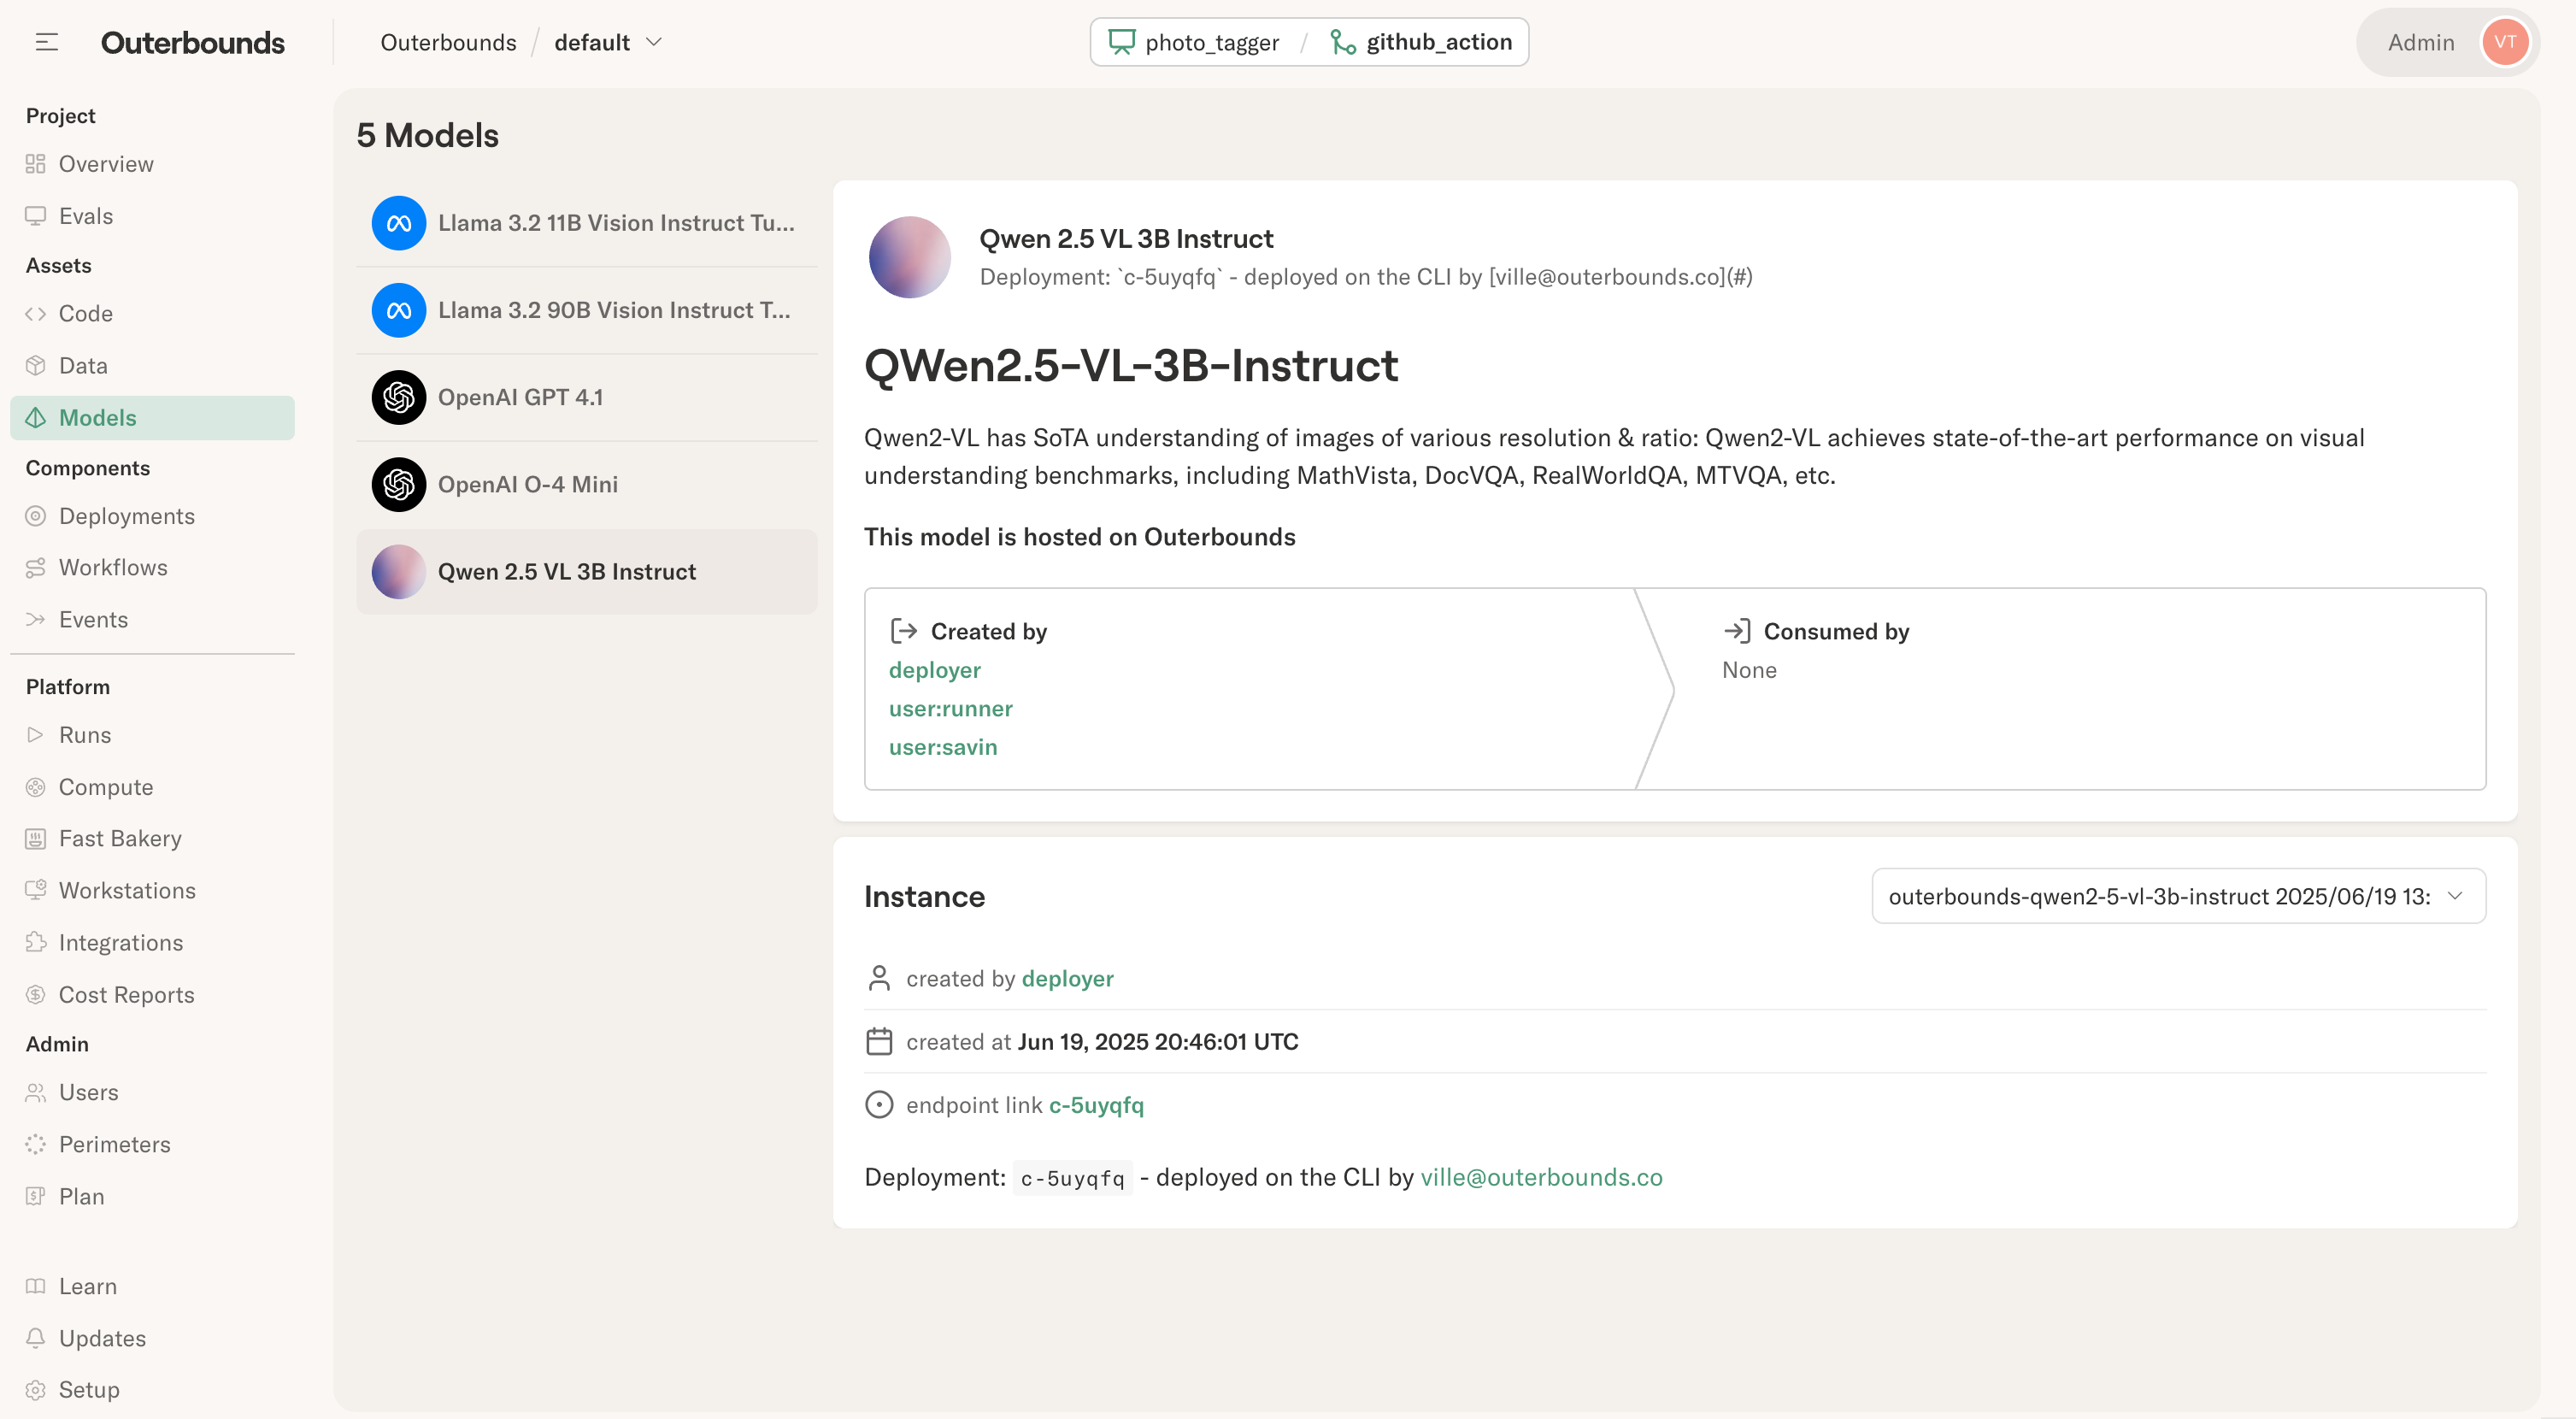Screen dimensions: 2576x1419
Task: Select Llama 3.2 11B Vision Instruct model
Action: click(587, 223)
